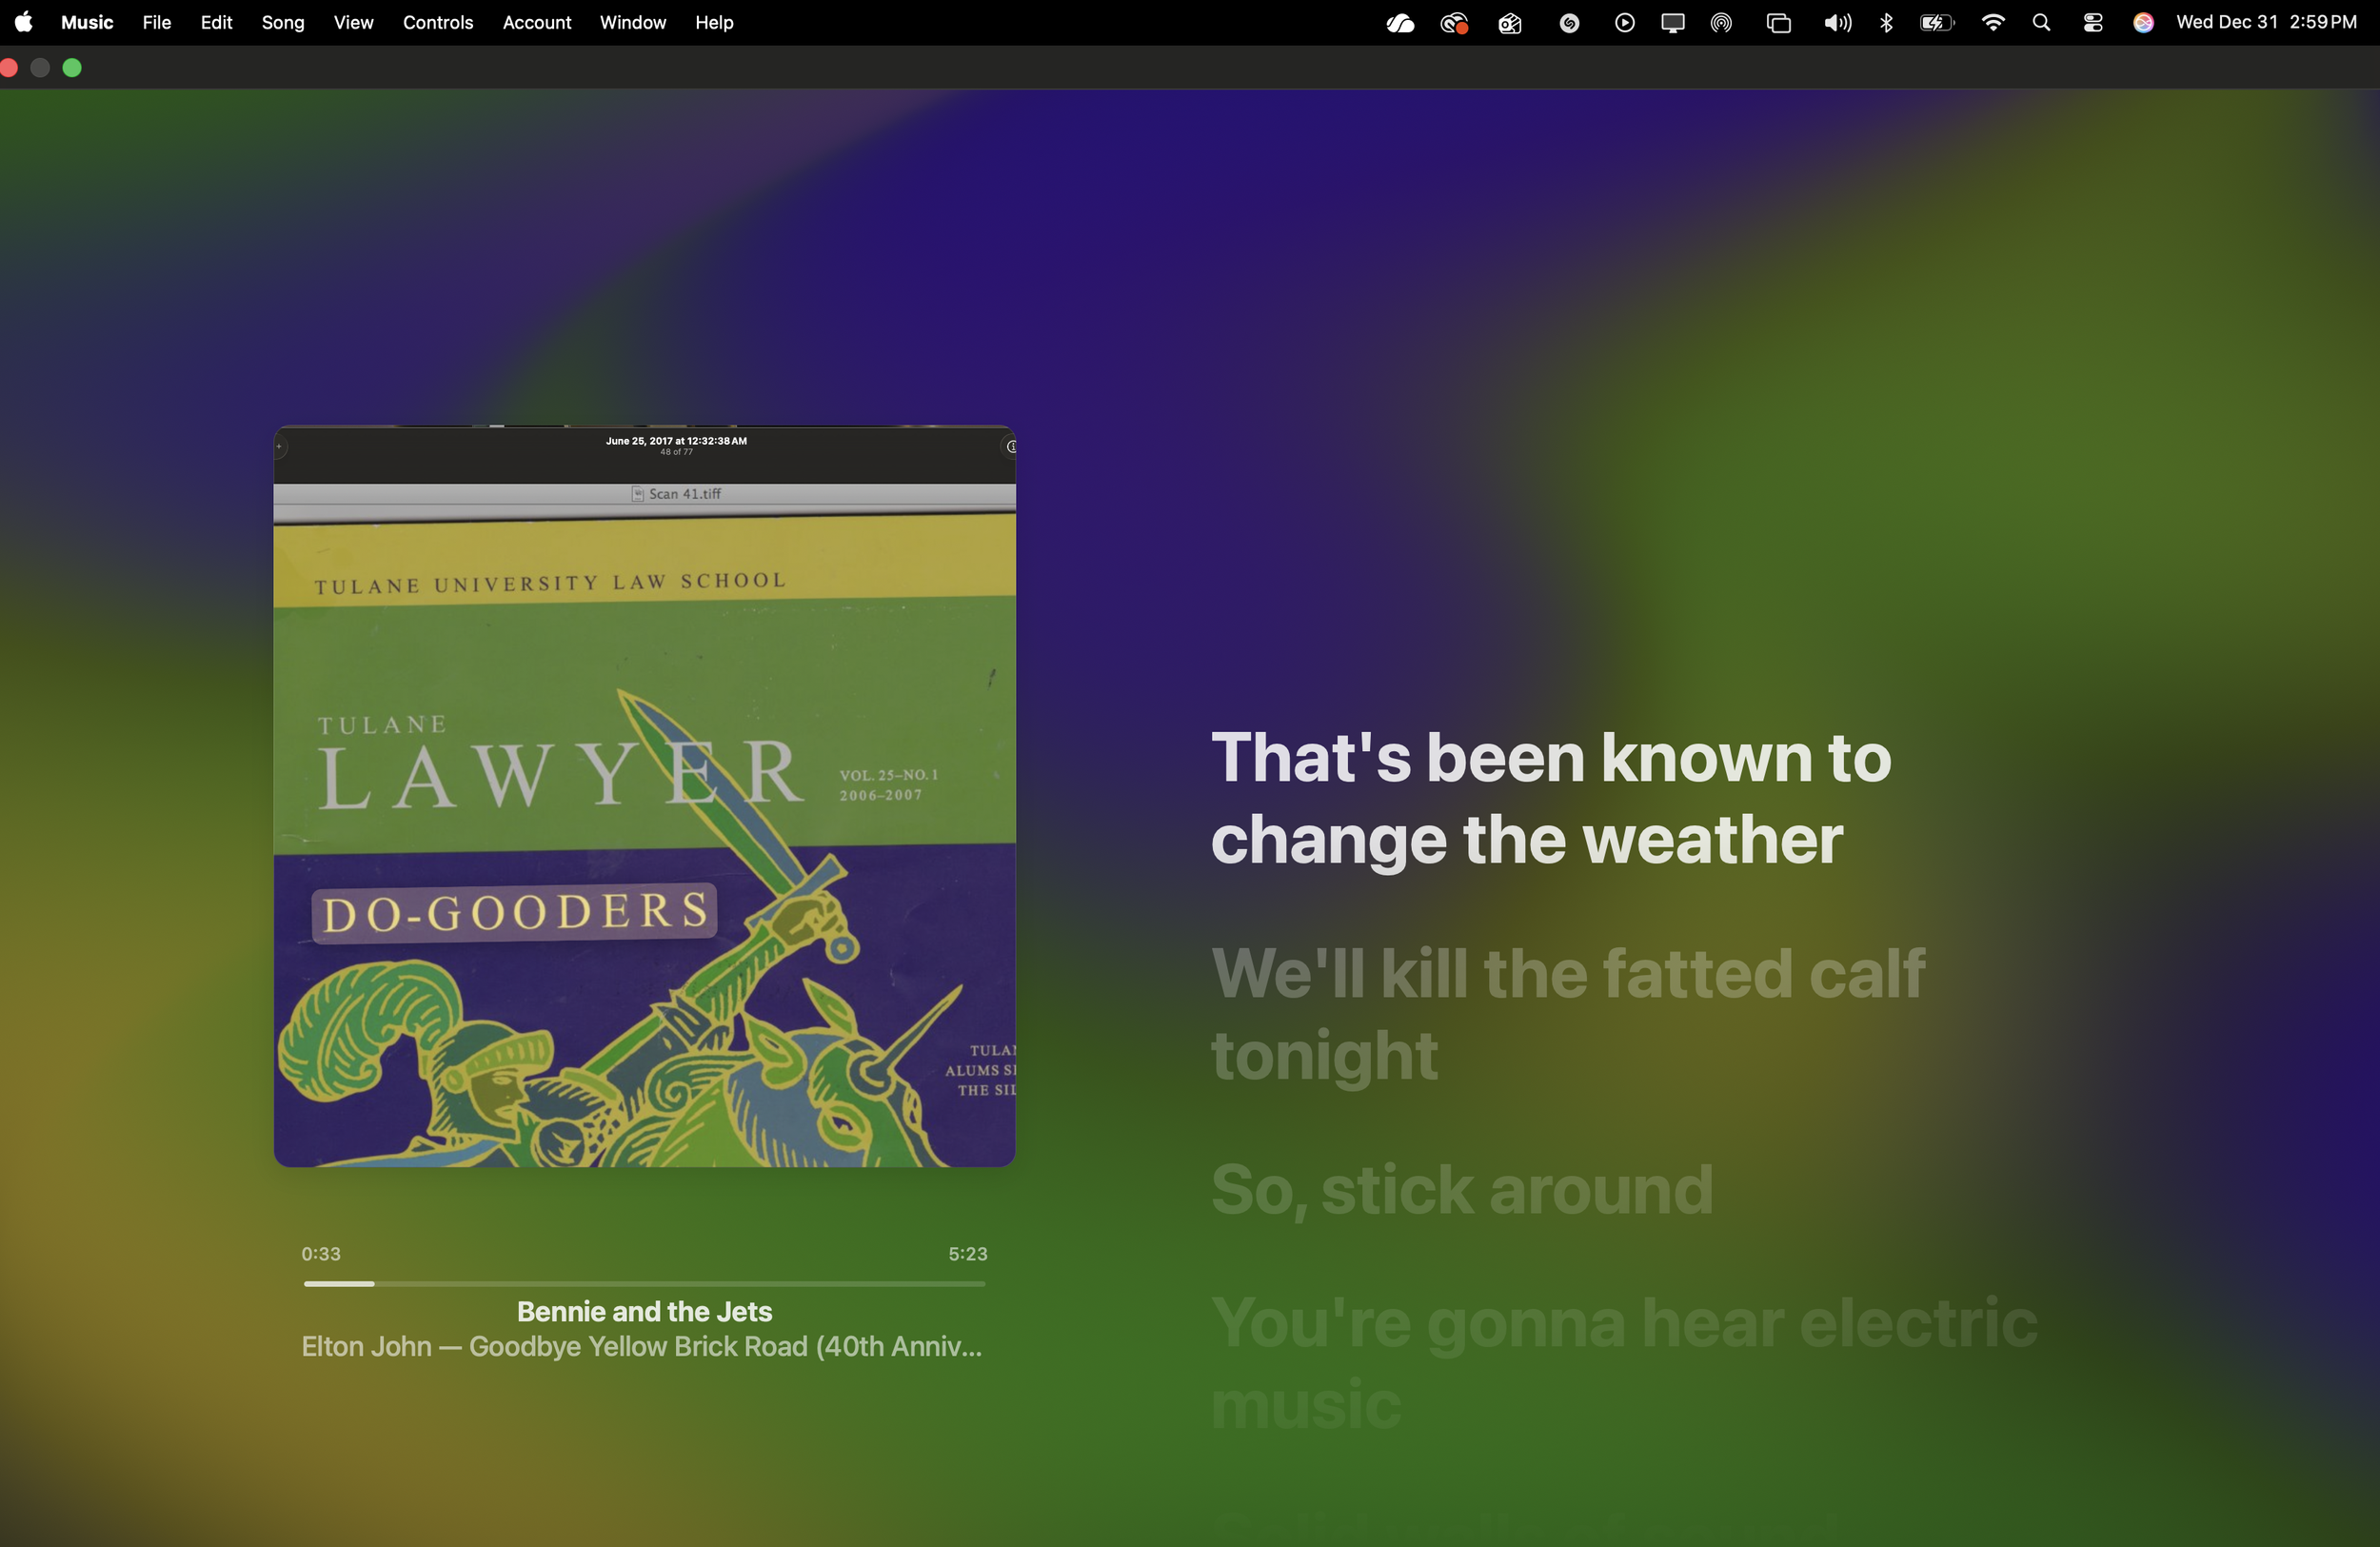
Task: Jump to lyric "We'll kill the fatted calf tonight"
Action: click(1567, 1013)
